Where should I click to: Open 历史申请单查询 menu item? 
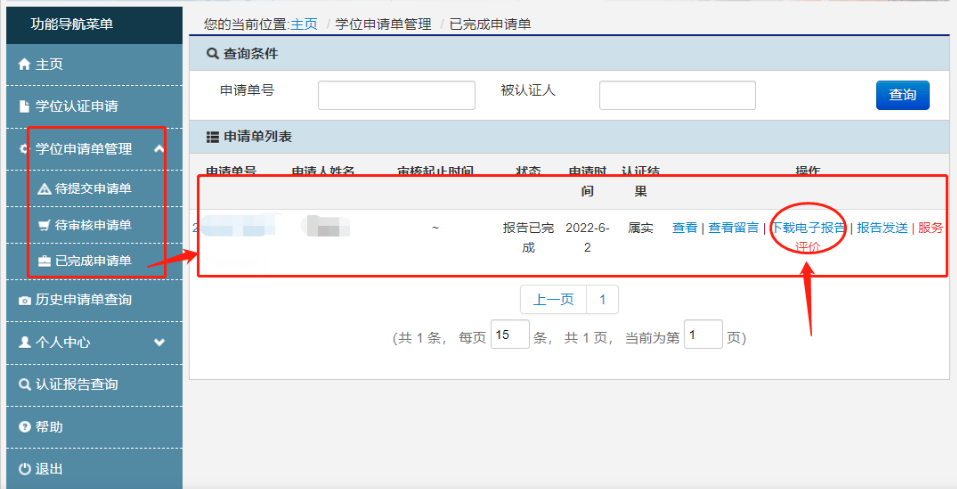tap(83, 300)
